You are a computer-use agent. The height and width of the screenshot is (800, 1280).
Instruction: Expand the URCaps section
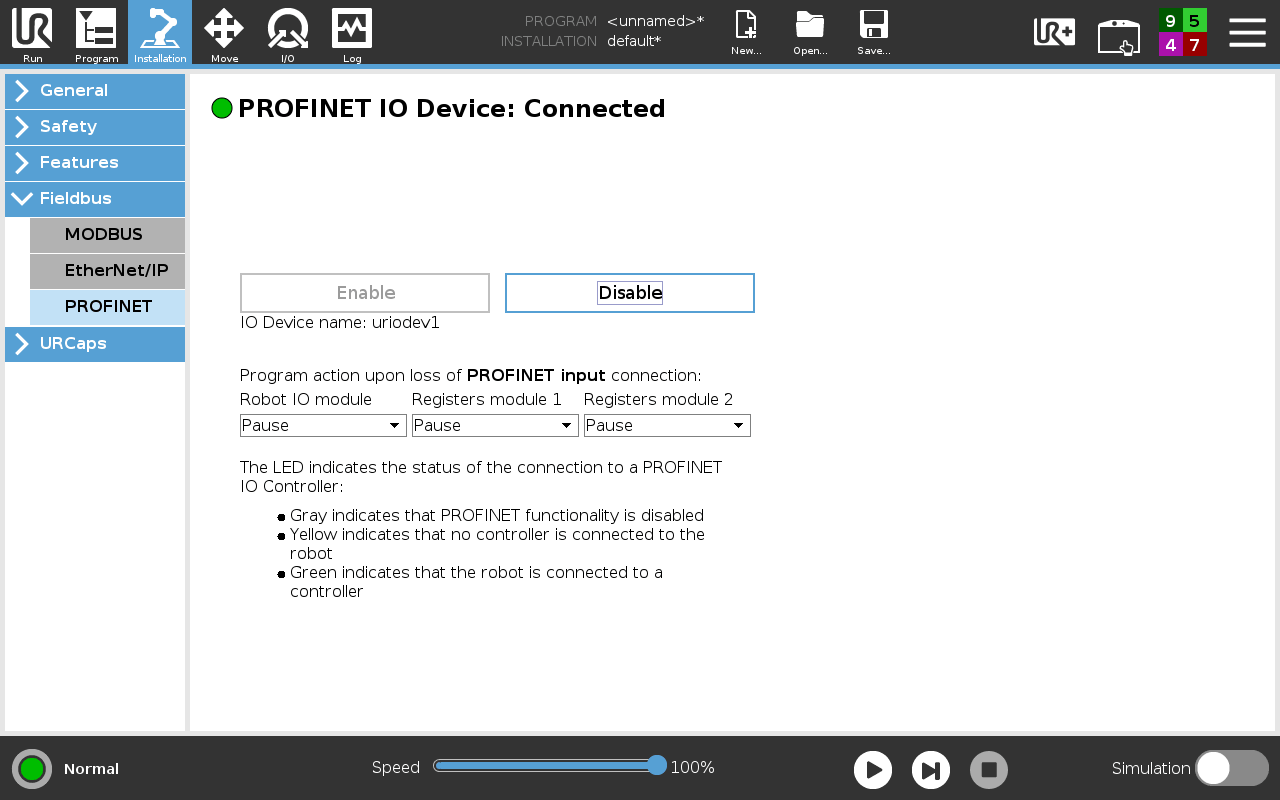[x=95, y=344]
